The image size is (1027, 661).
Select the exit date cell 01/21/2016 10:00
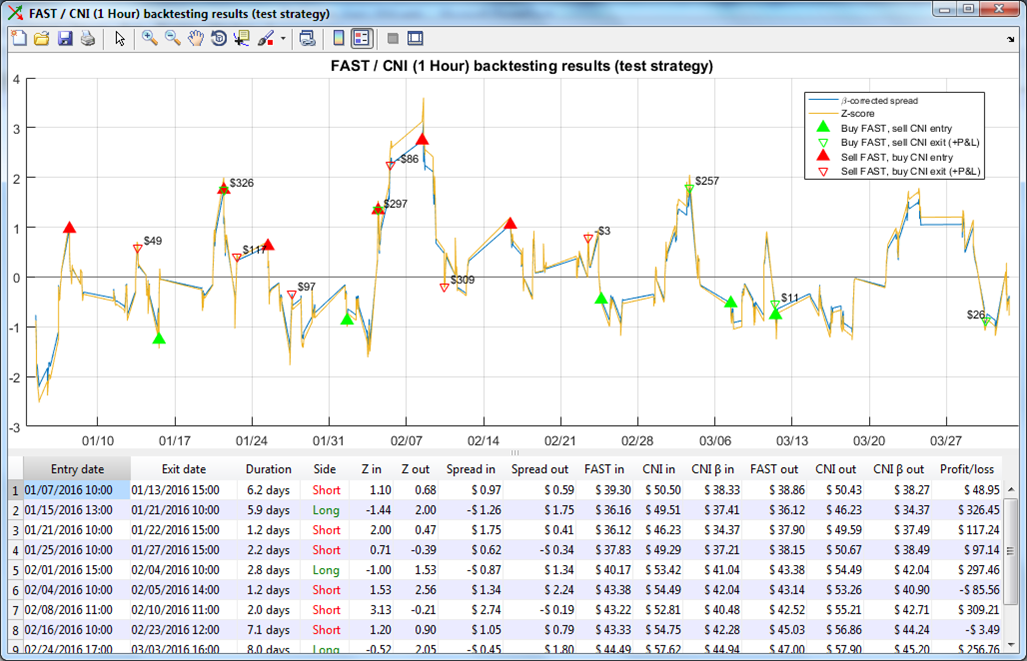pos(184,510)
